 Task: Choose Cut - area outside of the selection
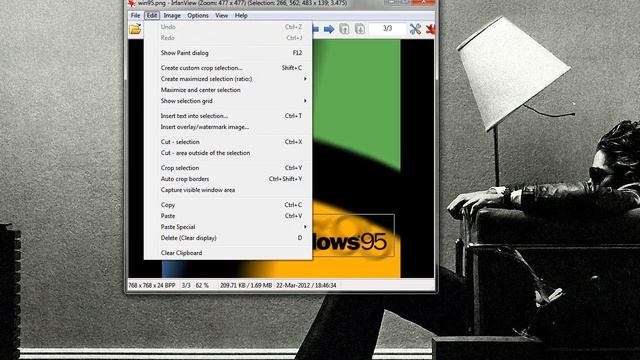(x=228, y=153)
